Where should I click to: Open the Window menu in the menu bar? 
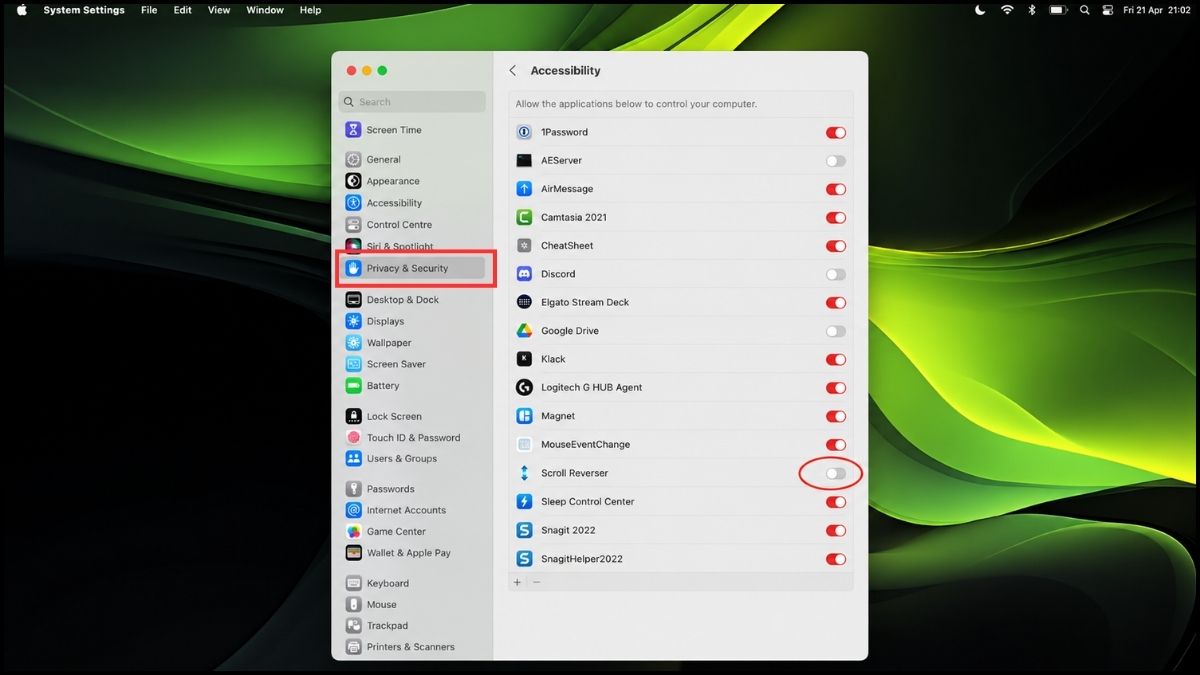point(265,10)
